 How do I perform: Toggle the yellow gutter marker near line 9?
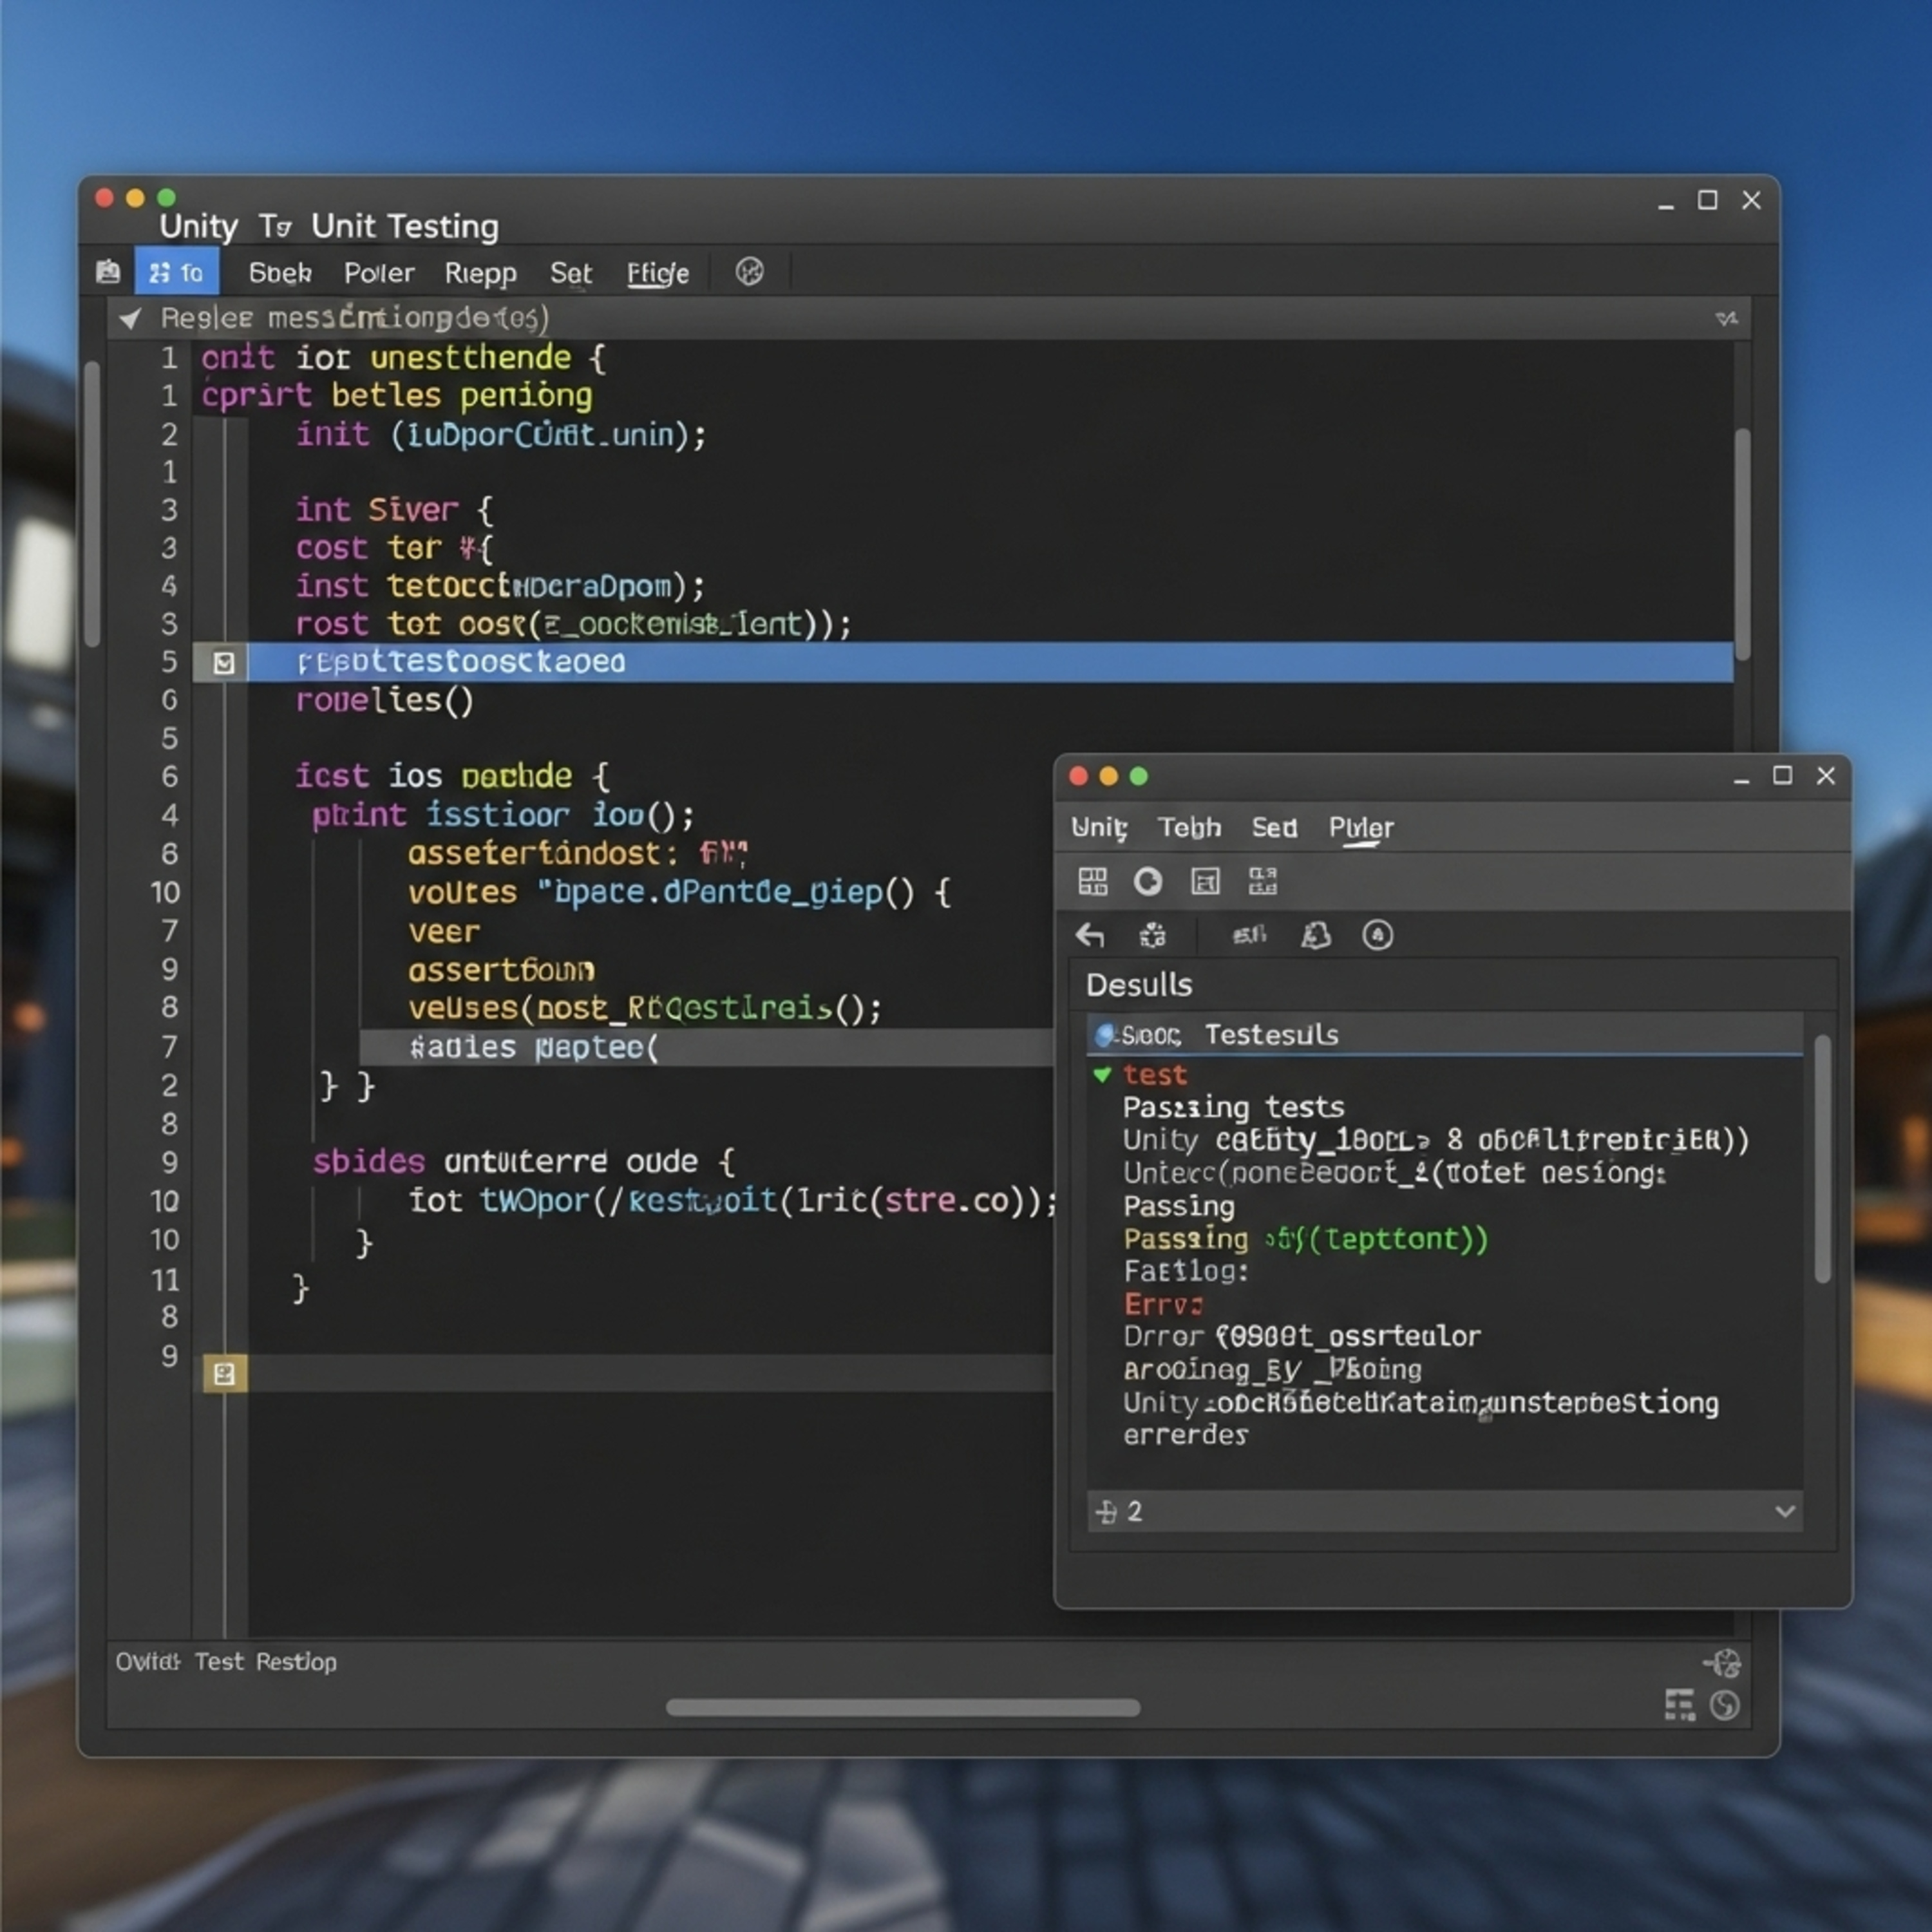coord(224,1373)
